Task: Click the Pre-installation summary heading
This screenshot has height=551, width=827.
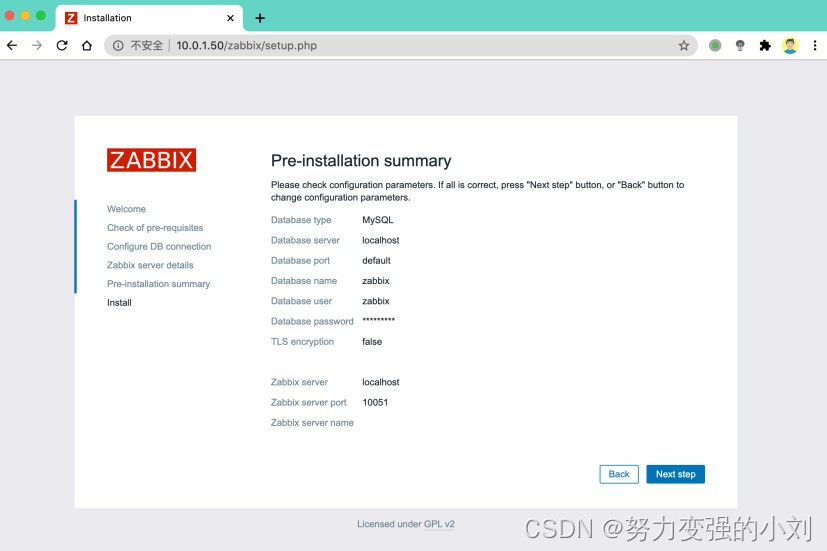Action: pyautogui.click(x=361, y=160)
